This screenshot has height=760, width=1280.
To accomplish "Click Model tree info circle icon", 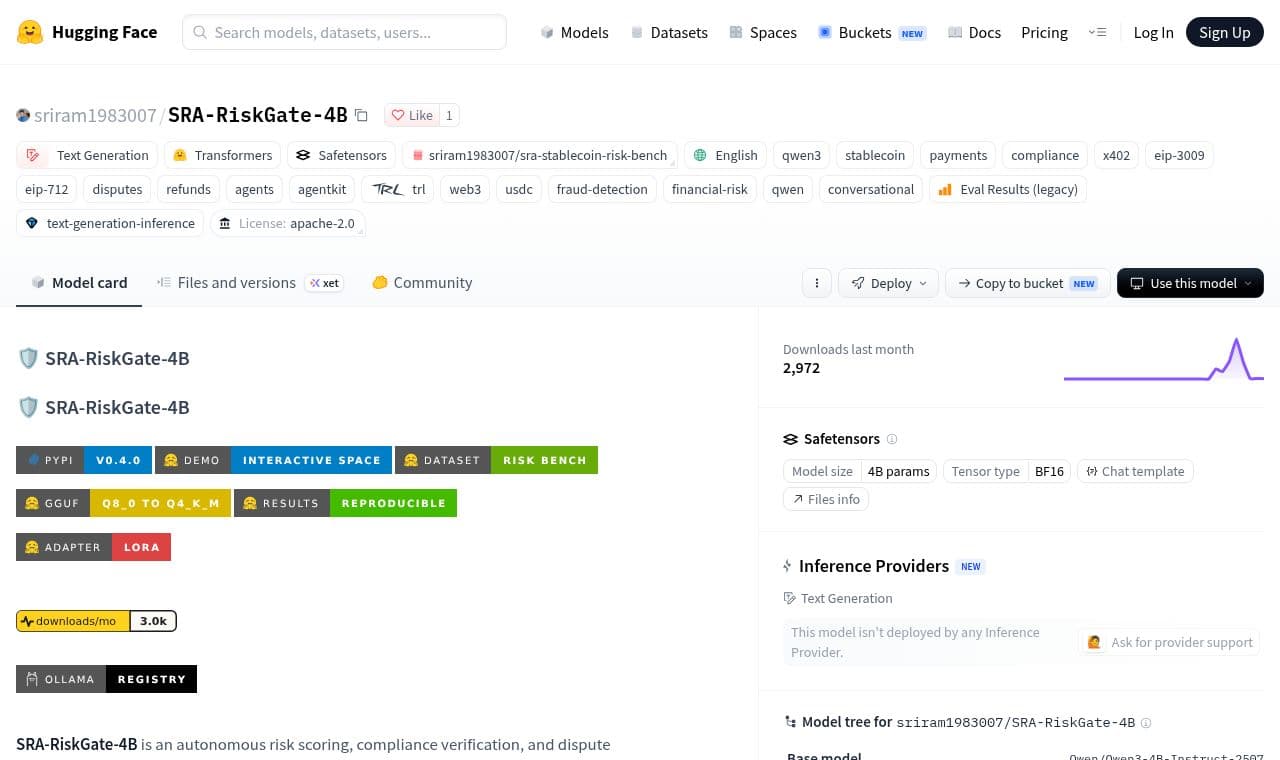I will 1146,722.
